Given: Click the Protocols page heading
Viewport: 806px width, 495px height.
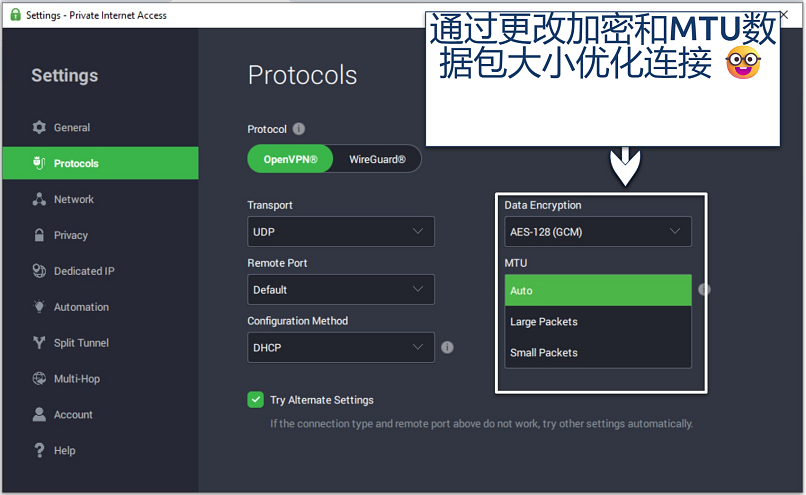Looking at the screenshot, I should pos(302,75).
